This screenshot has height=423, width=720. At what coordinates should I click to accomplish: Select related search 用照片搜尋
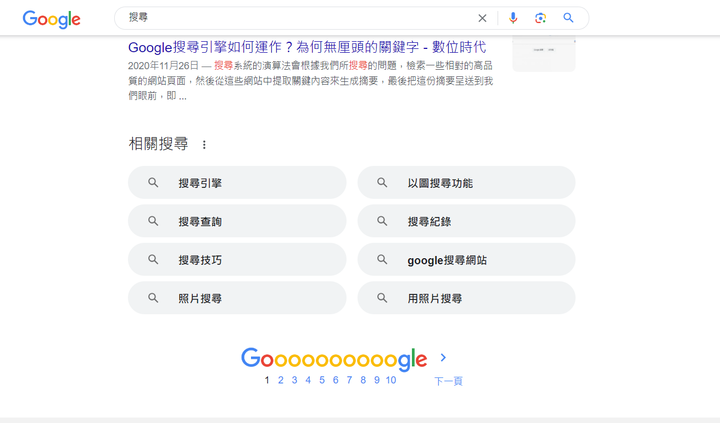[x=467, y=298]
